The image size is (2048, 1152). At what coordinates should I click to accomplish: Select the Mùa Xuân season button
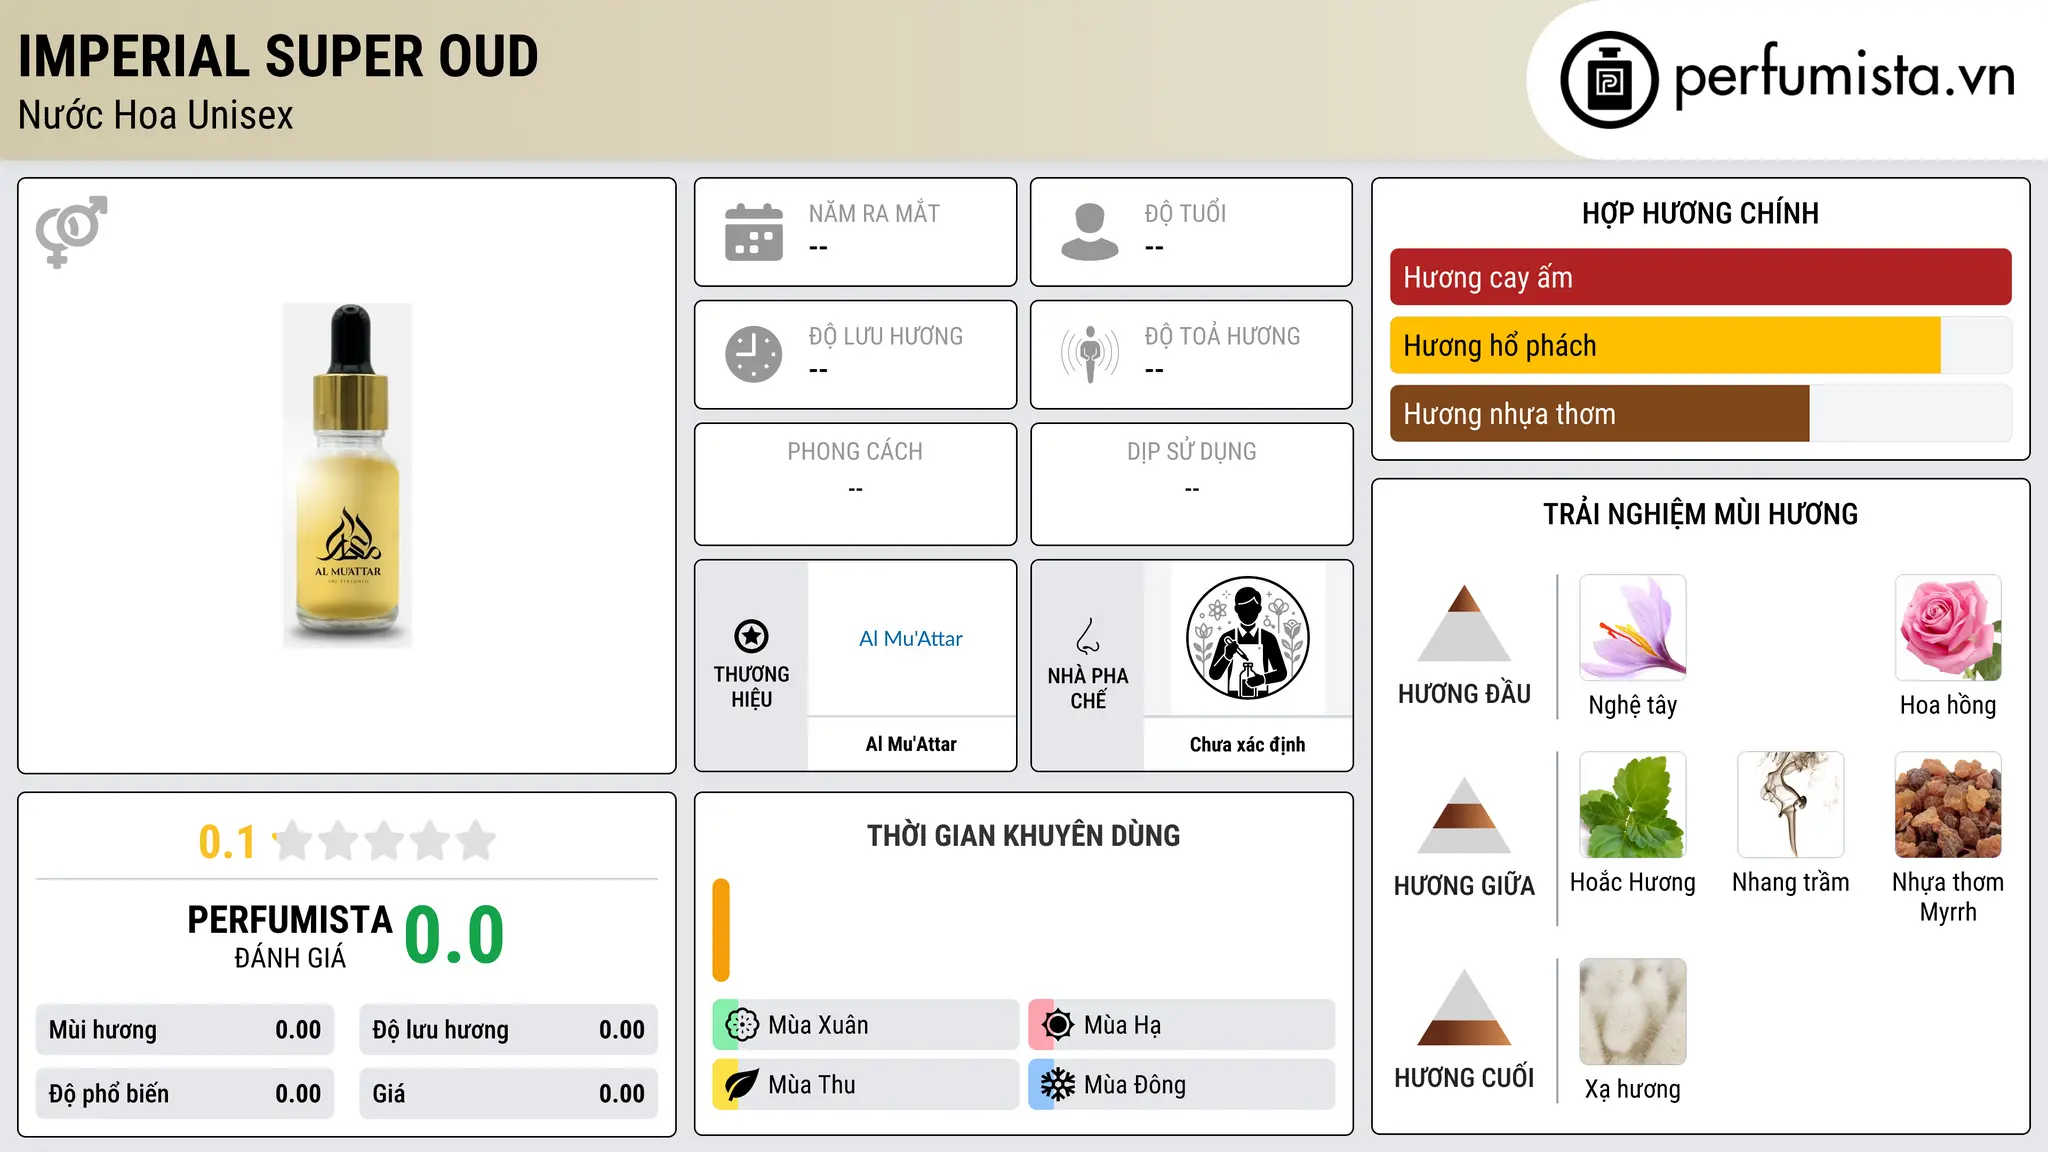[866, 1025]
